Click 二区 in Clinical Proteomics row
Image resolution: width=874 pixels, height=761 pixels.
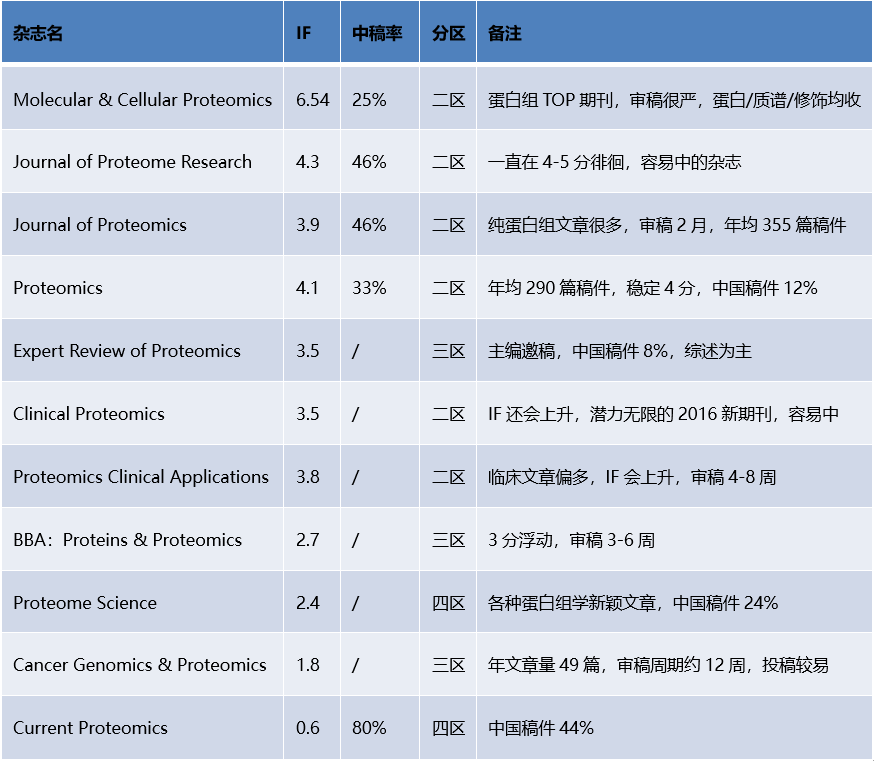[449, 414]
